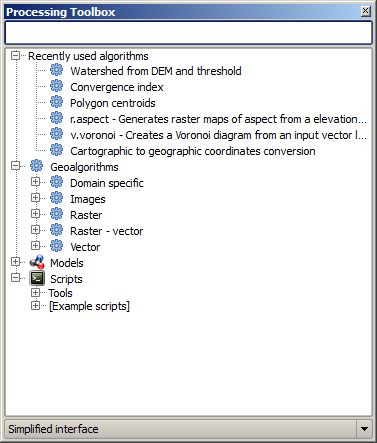Viewport: 377px width, 443px height.
Task: Click gear icon next to Polygon centroids
Action: click(x=56, y=102)
